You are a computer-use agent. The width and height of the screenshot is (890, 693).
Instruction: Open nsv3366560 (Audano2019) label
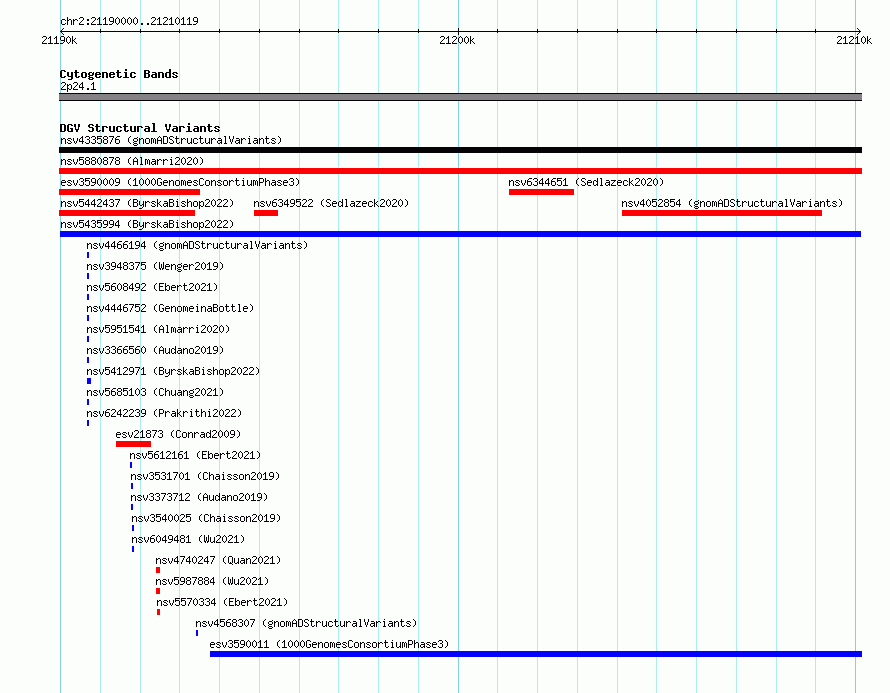155,350
